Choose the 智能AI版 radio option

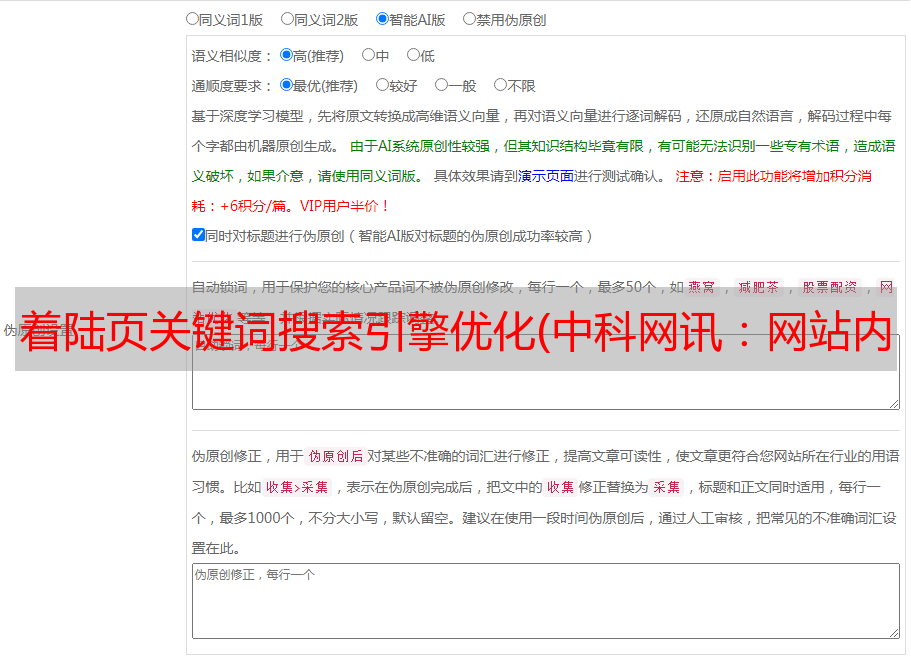(382, 19)
